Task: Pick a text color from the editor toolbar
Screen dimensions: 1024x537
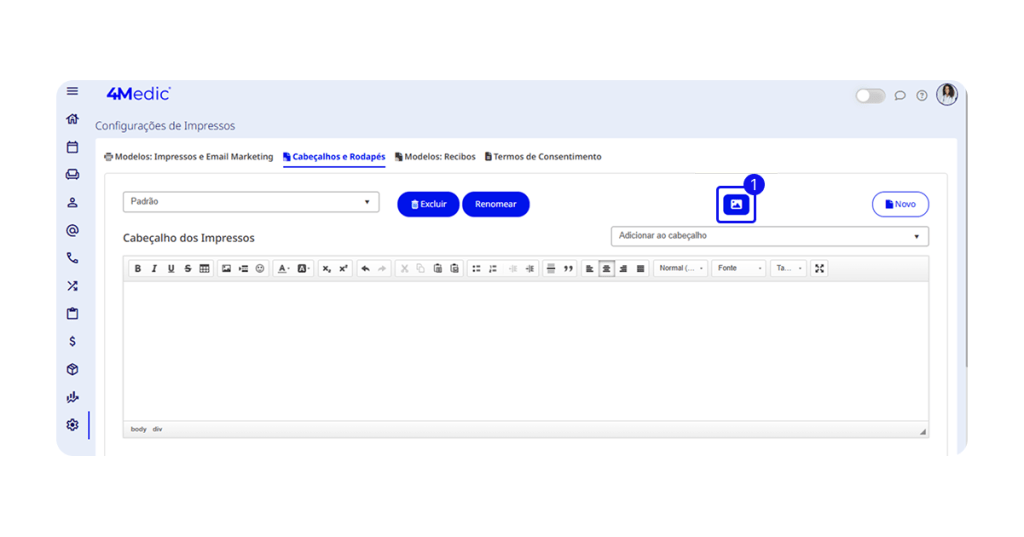Action: click(x=283, y=269)
